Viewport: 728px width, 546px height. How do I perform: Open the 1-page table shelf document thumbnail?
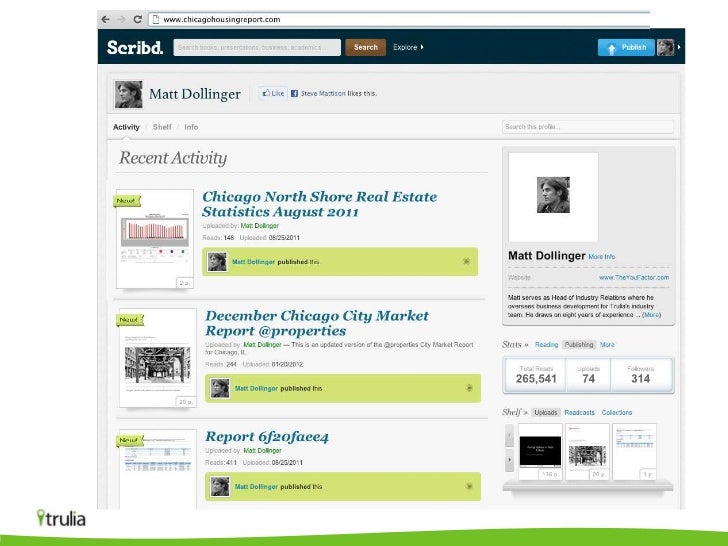click(x=635, y=451)
